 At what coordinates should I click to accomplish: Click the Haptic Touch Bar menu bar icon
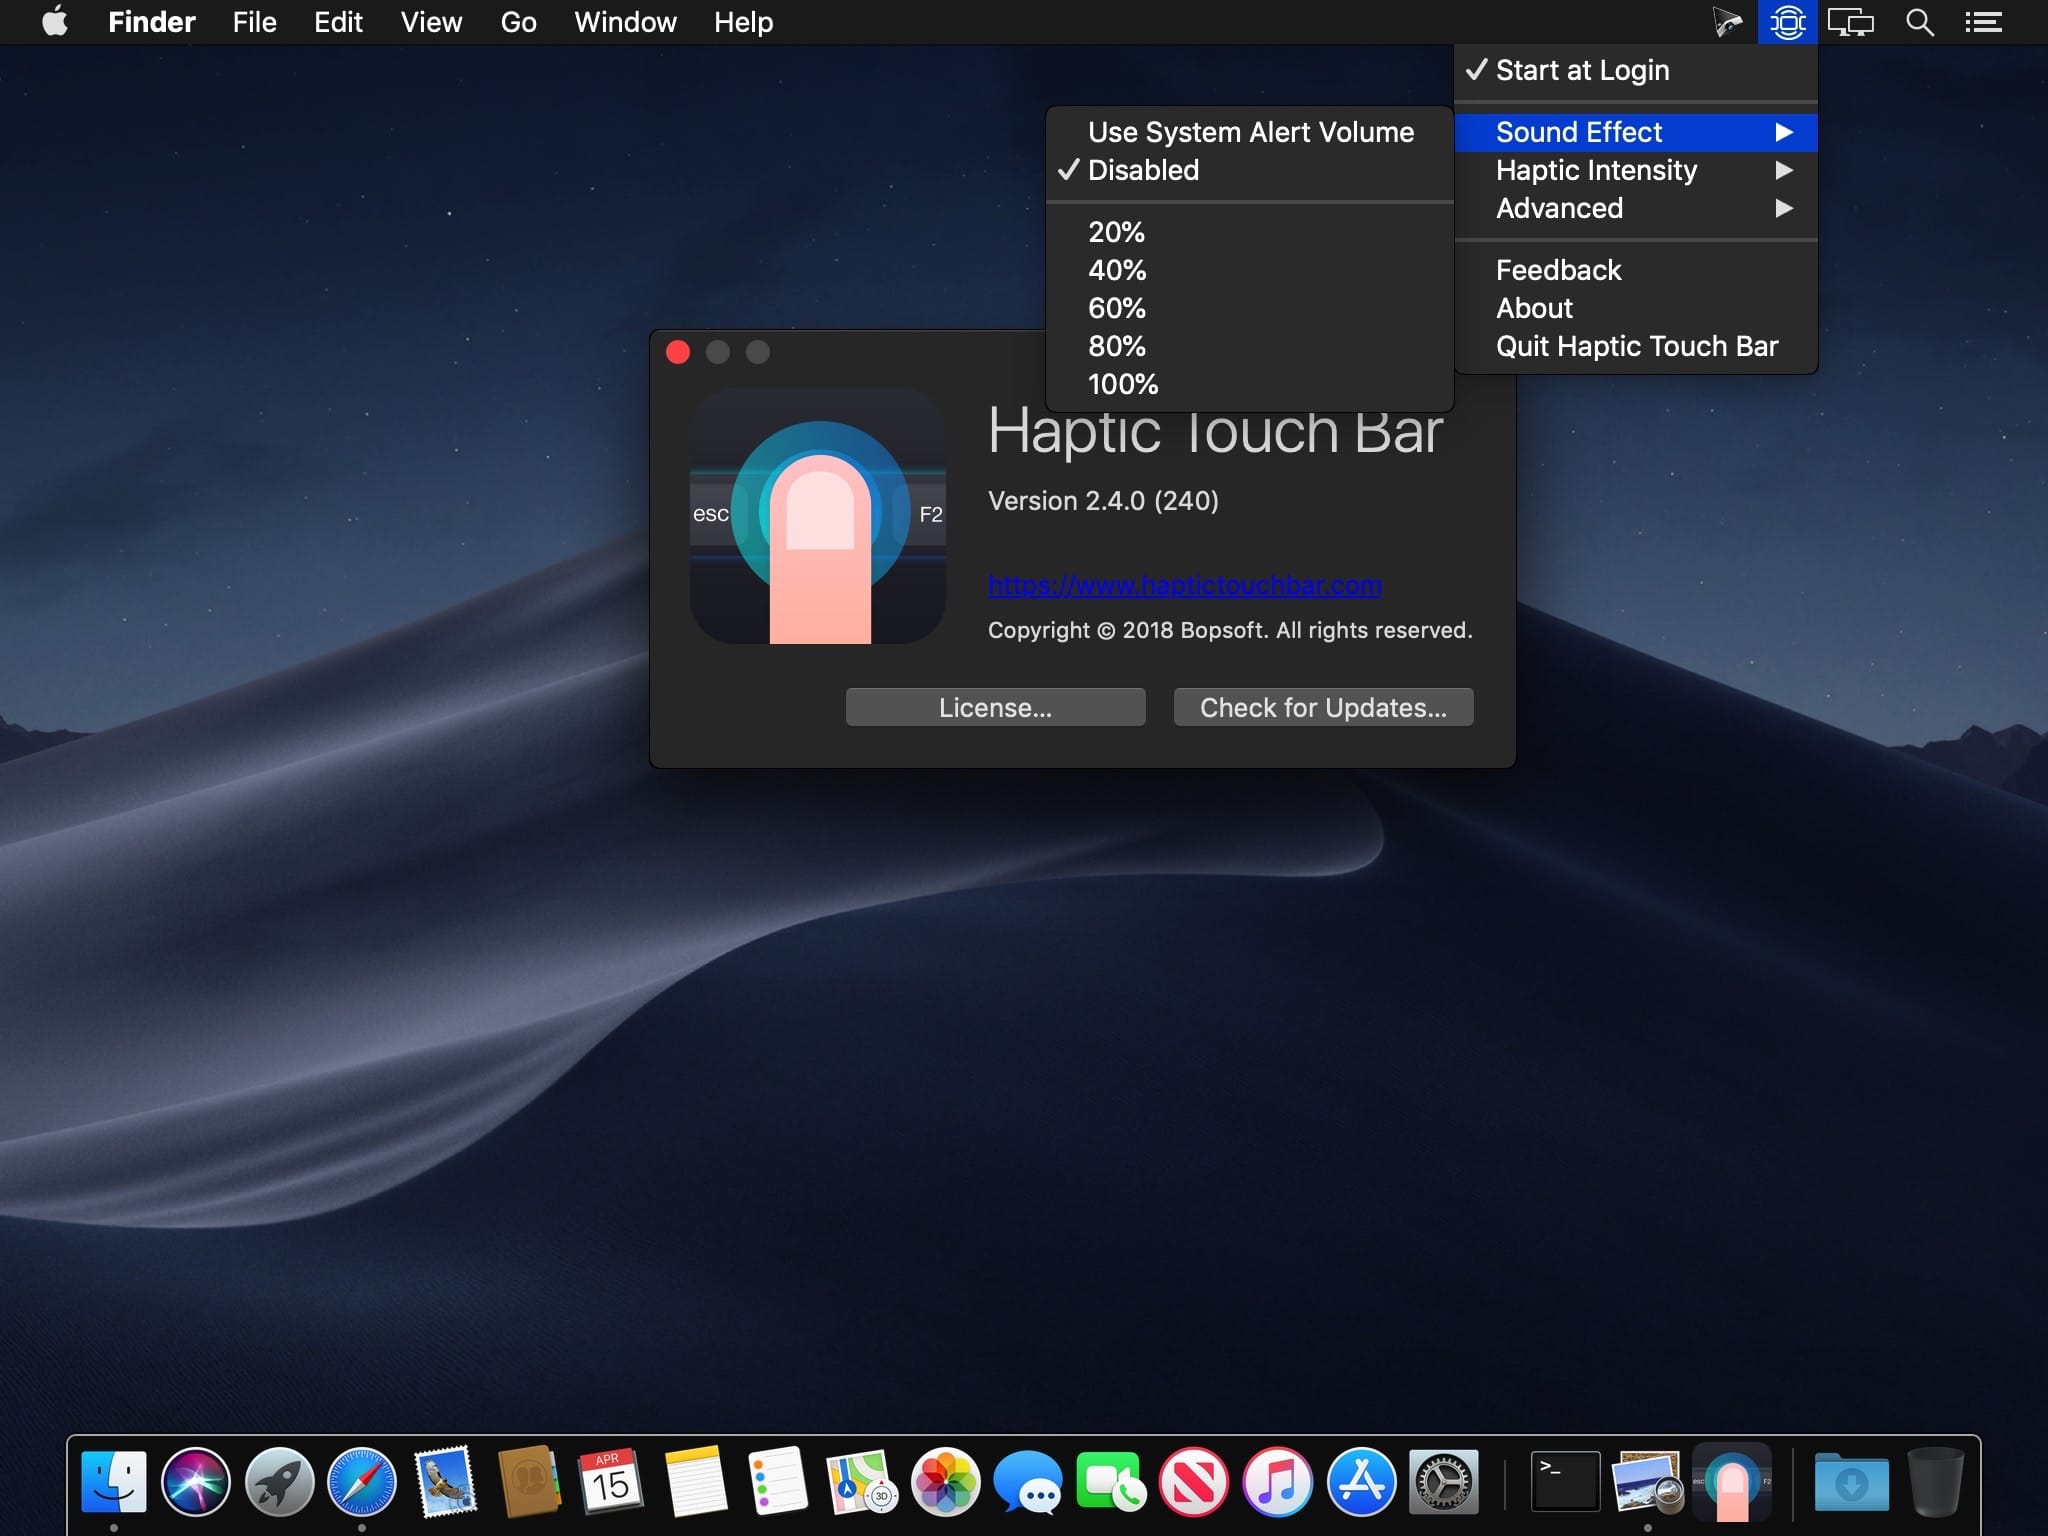1786,22
